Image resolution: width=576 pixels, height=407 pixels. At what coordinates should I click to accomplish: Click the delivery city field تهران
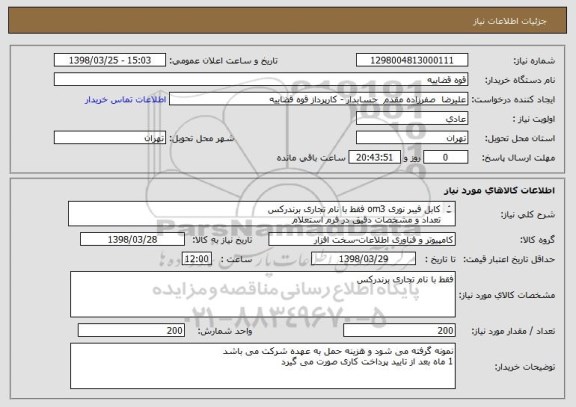110,138
